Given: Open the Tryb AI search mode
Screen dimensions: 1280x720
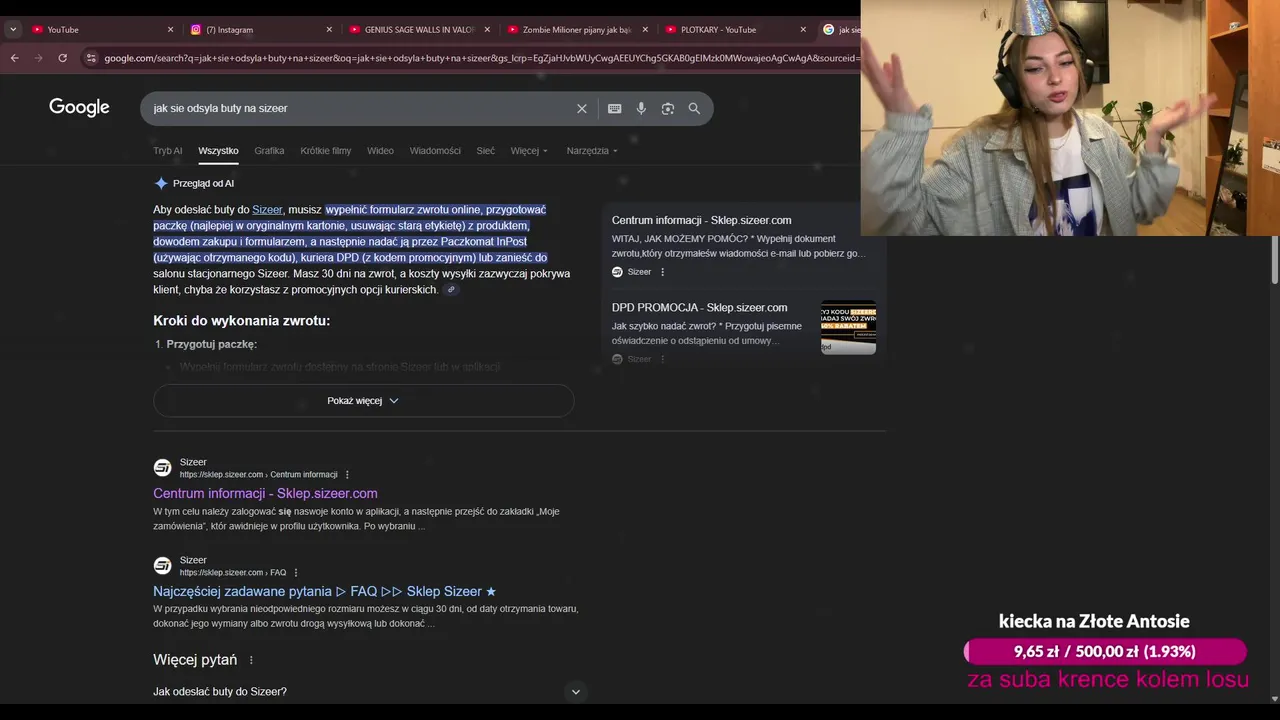Looking at the screenshot, I should (168, 151).
